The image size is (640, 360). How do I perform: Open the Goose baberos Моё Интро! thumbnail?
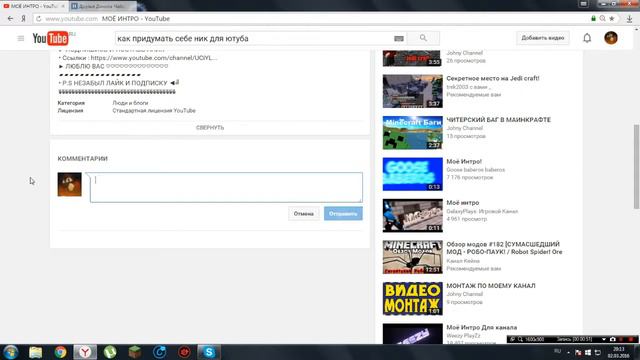coord(413,174)
